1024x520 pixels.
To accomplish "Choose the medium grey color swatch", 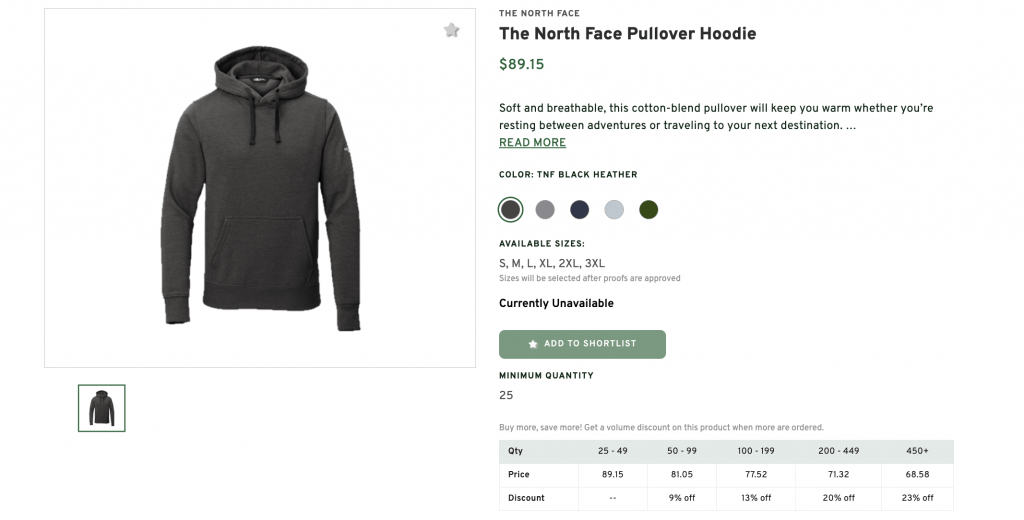I will 545,209.
